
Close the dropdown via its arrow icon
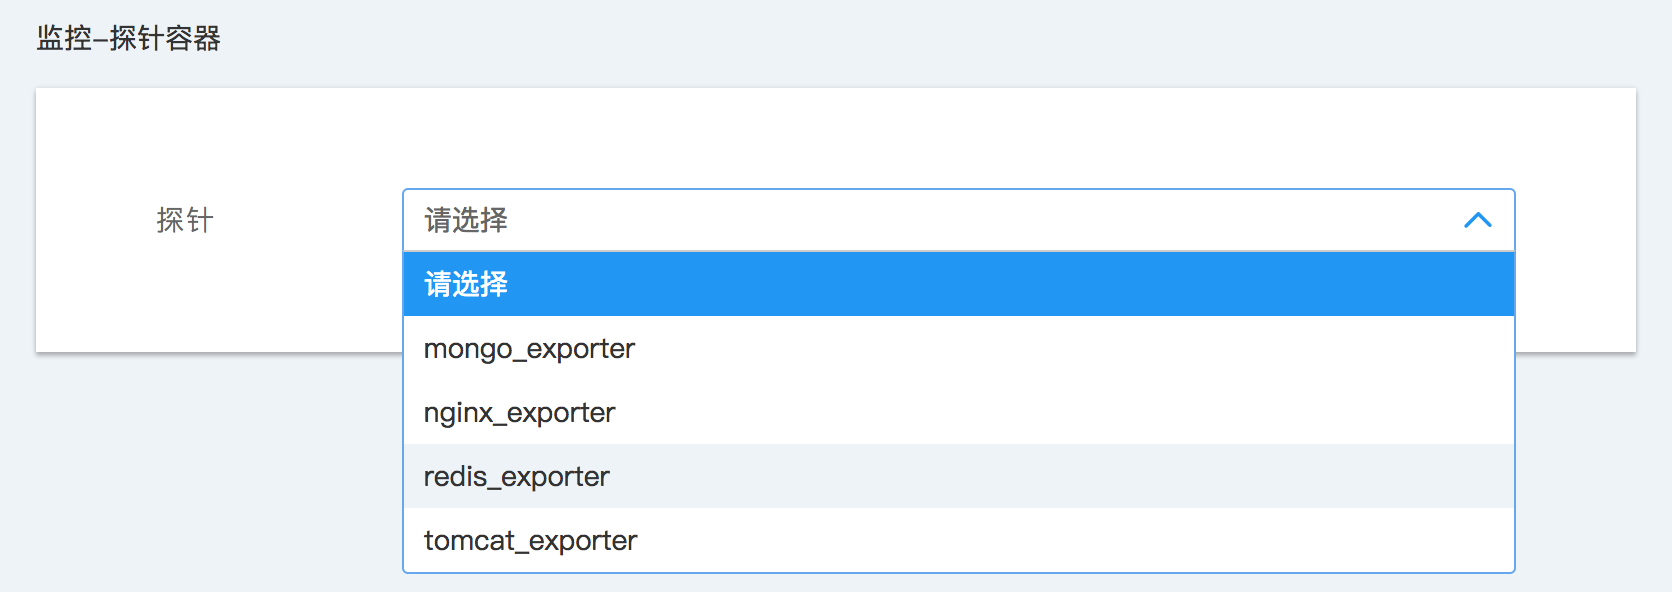point(1477,220)
